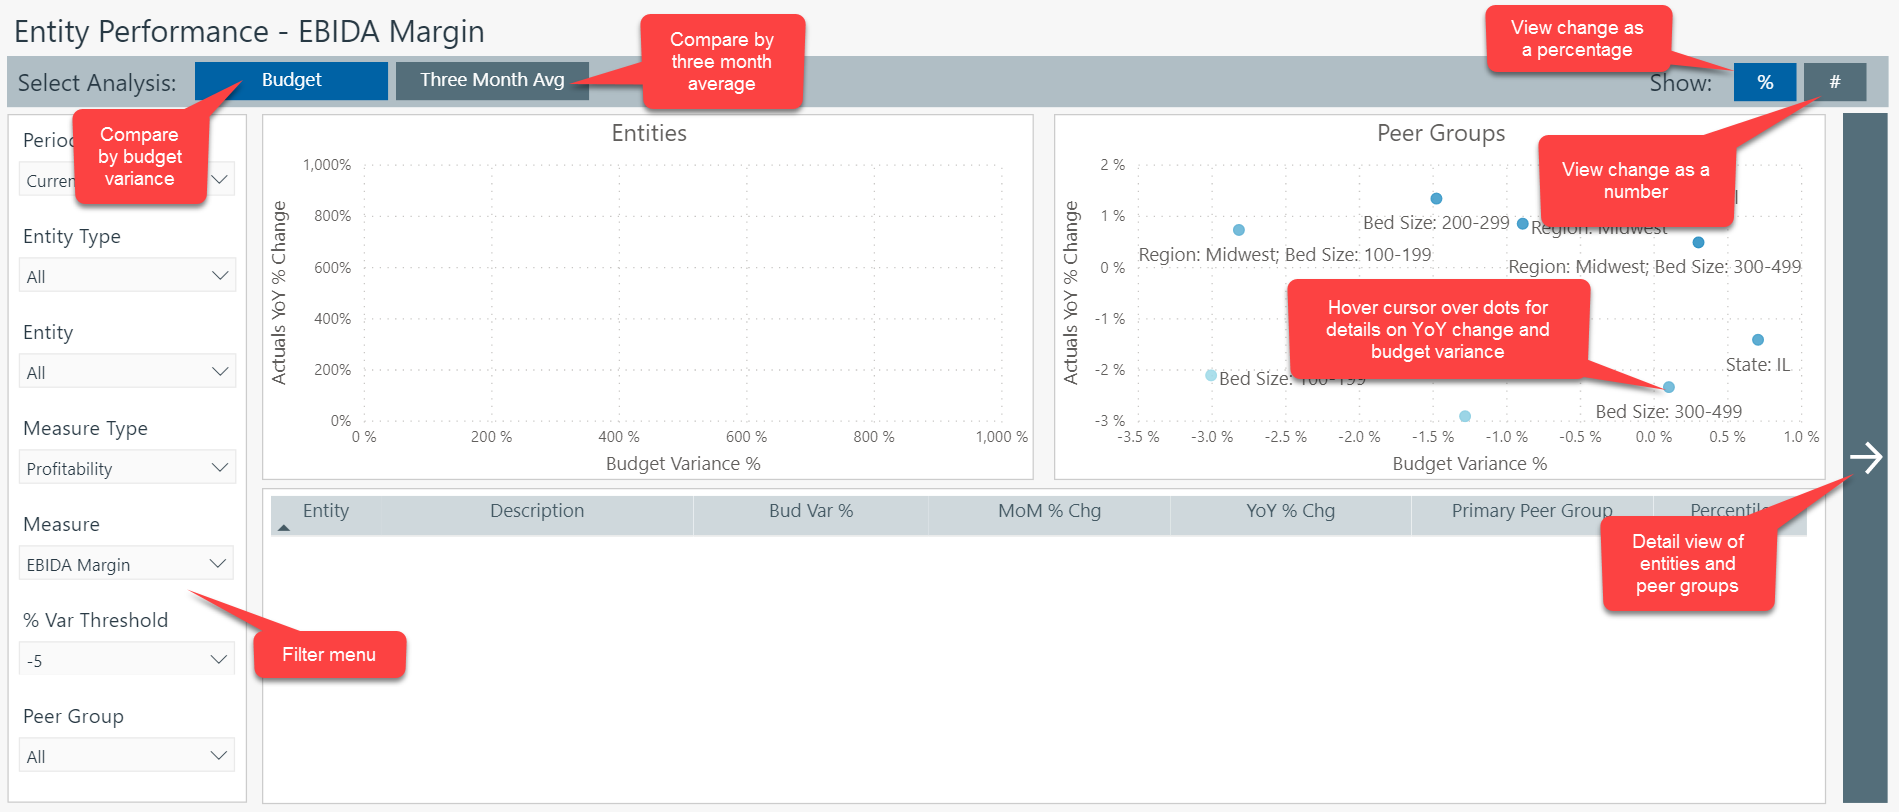
Task: Click the Primary Peer Group column header
Action: [1531, 511]
